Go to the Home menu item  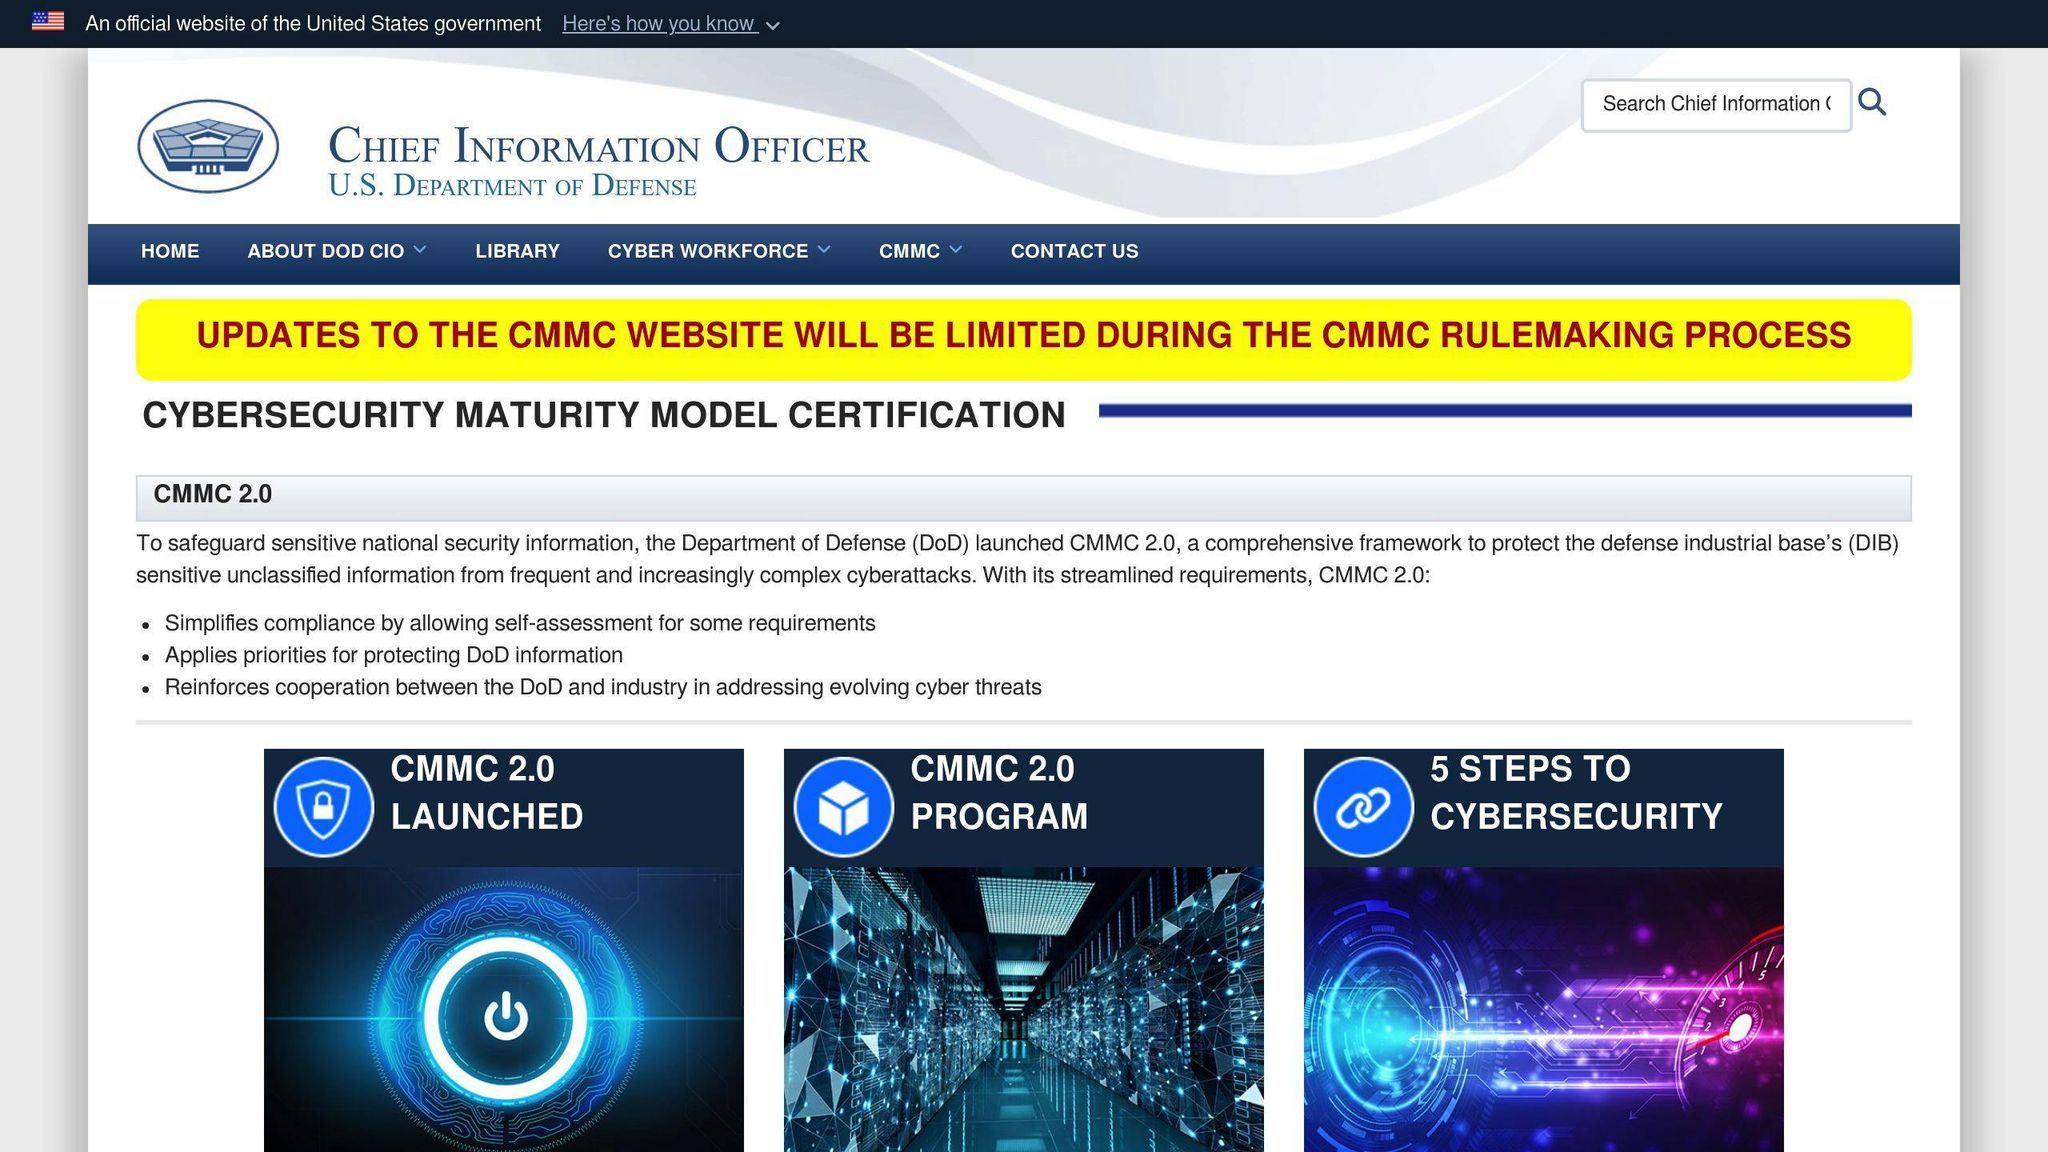coord(170,251)
